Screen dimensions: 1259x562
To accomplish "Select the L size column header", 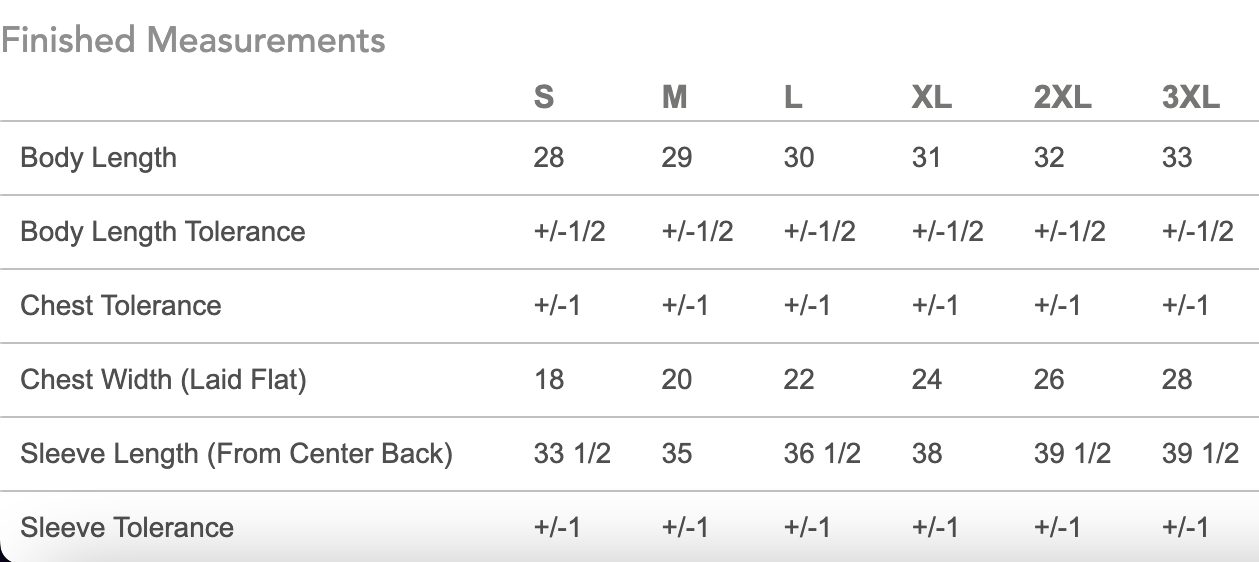I will point(793,97).
